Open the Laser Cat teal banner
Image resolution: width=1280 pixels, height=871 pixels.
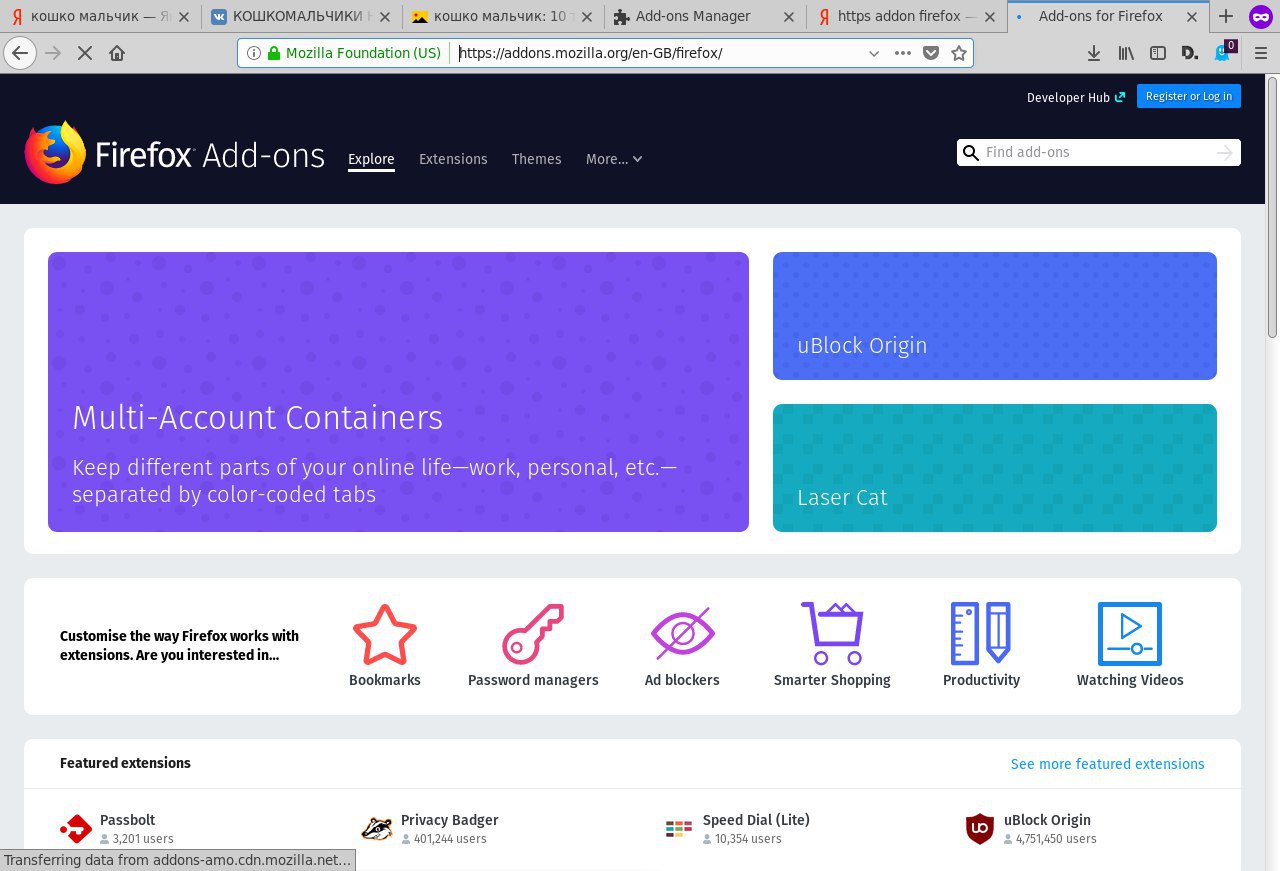(x=995, y=468)
